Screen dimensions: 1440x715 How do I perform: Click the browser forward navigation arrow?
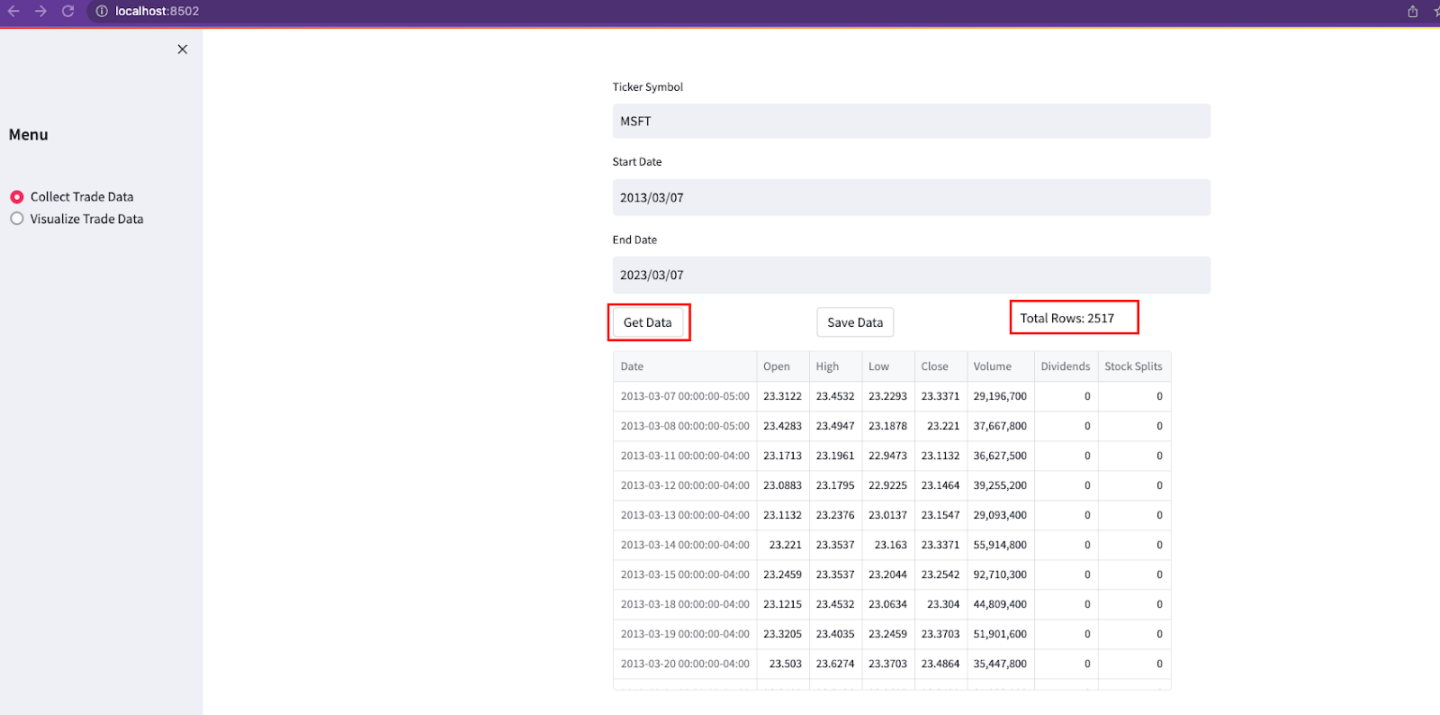point(40,12)
